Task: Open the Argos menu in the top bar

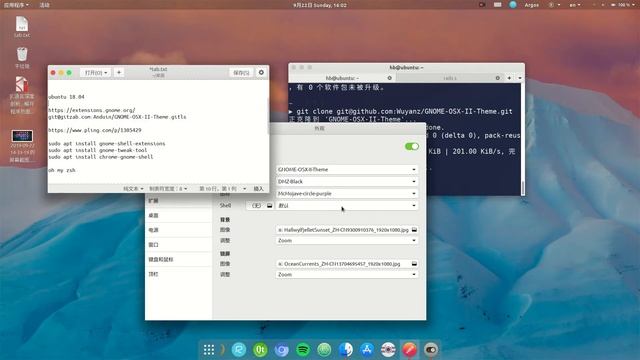Action: (x=531, y=5)
